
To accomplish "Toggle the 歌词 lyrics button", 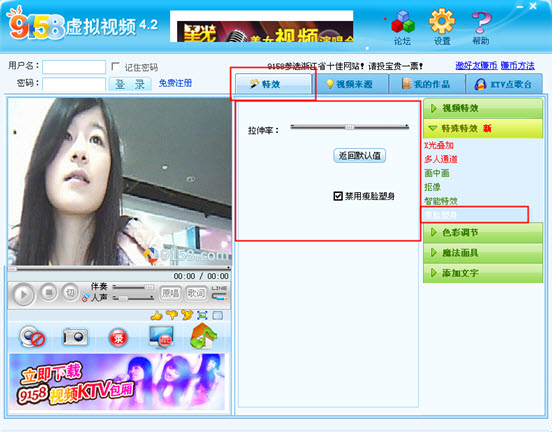I will pos(196,293).
